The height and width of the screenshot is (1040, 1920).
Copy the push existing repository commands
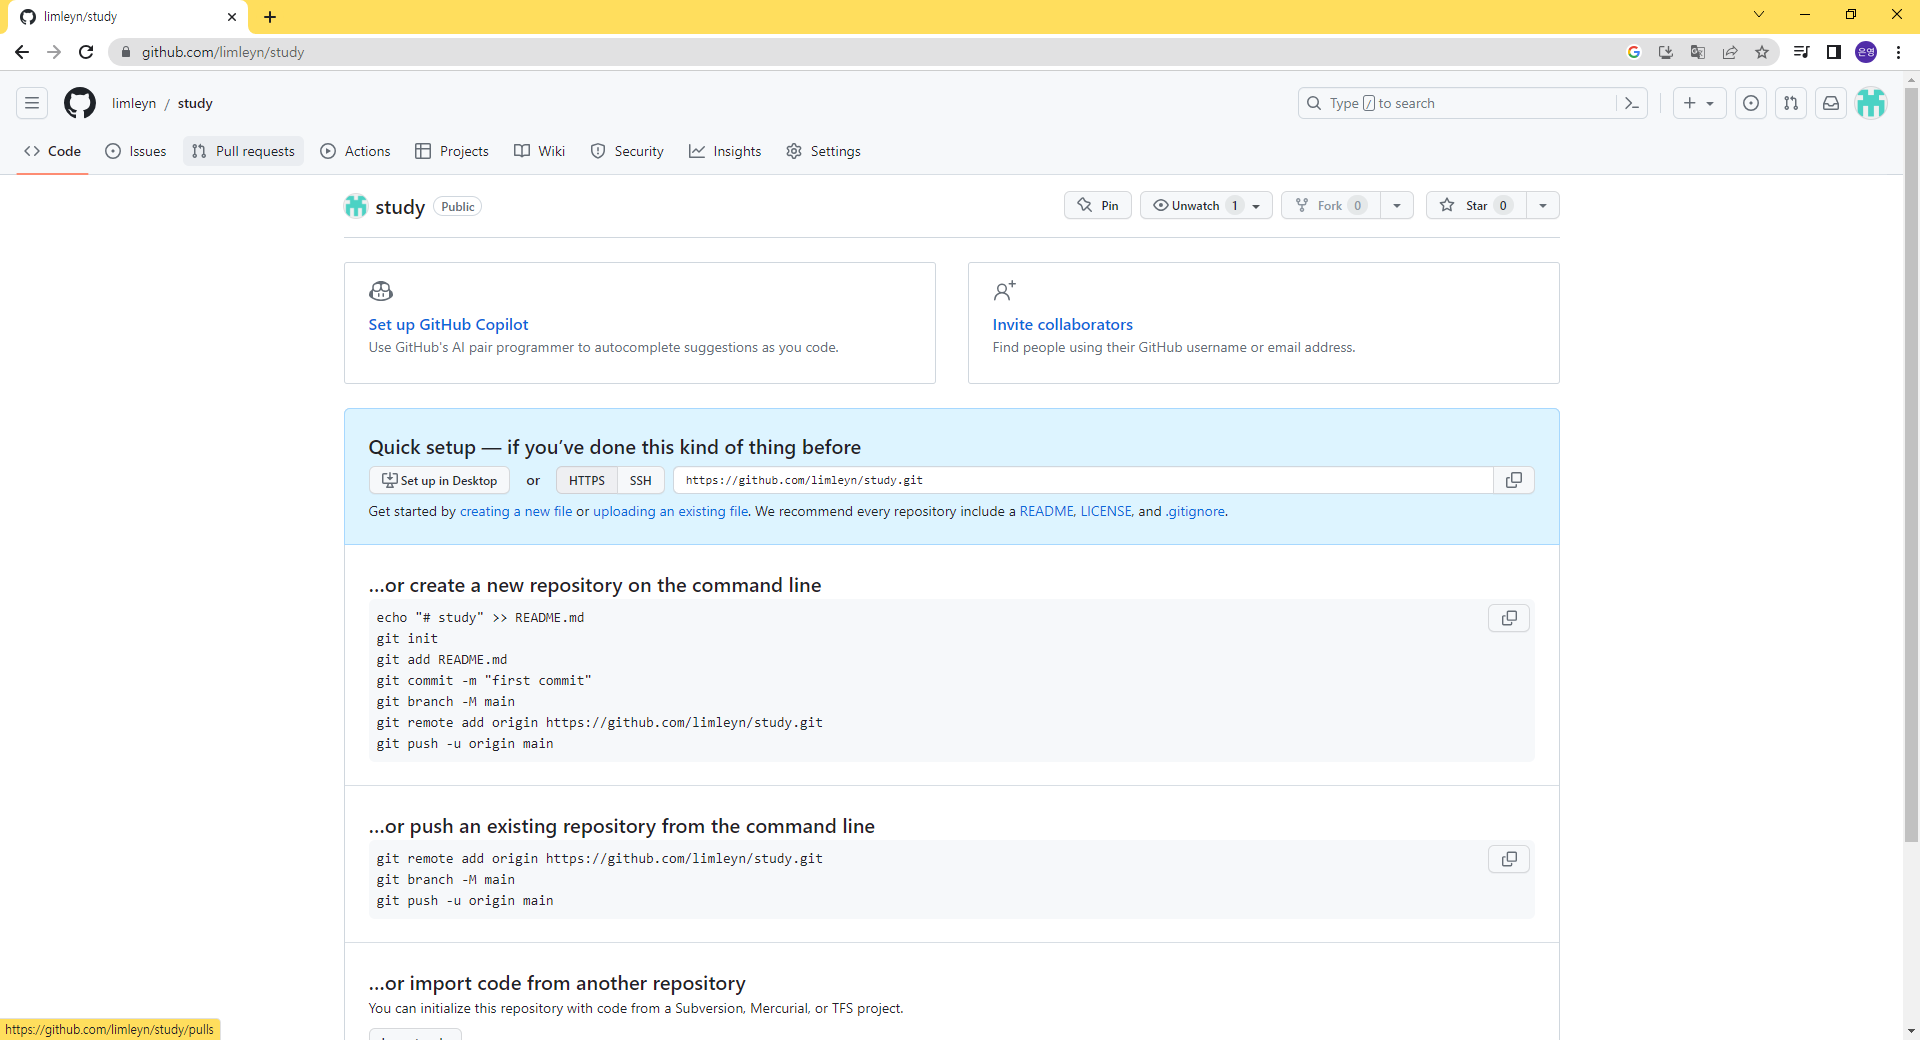click(1509, 859)
